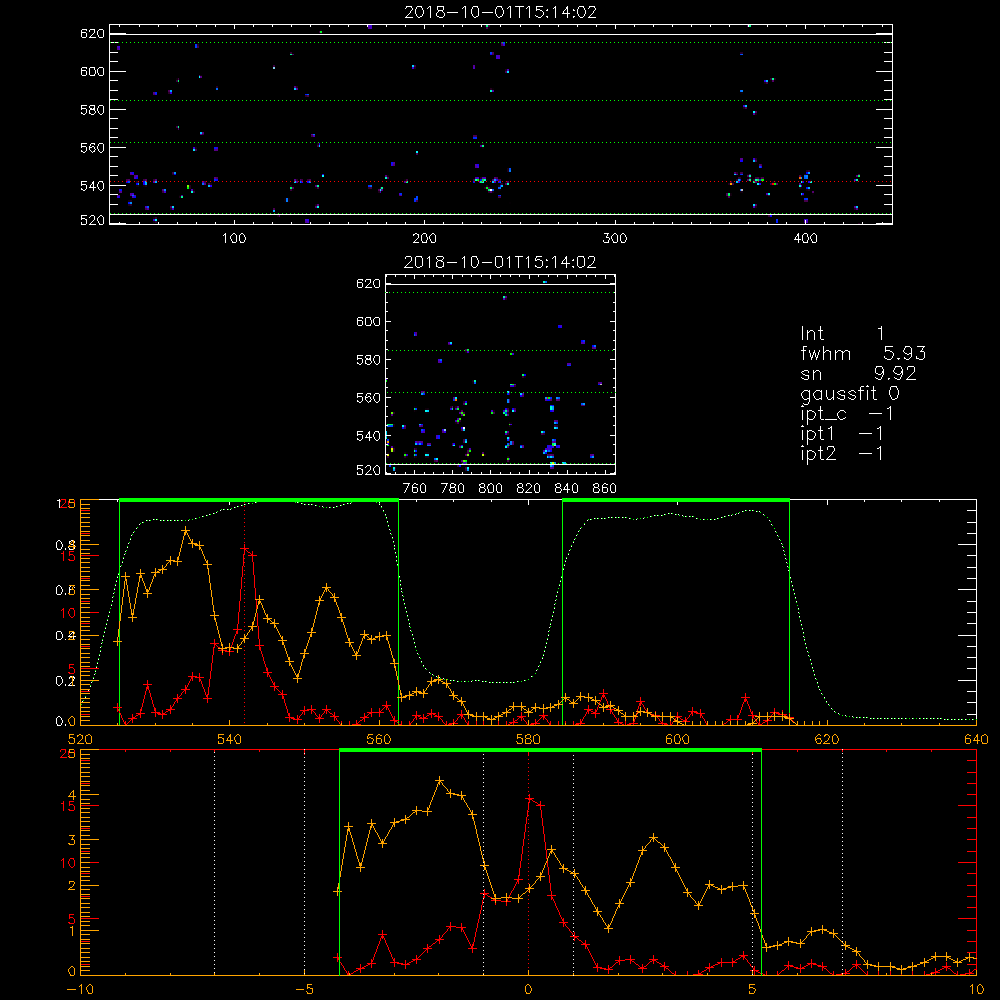The image size is (1000, 1000).
Task: Click the 'gaussfit 0' readout line
Action: (850, 393)
